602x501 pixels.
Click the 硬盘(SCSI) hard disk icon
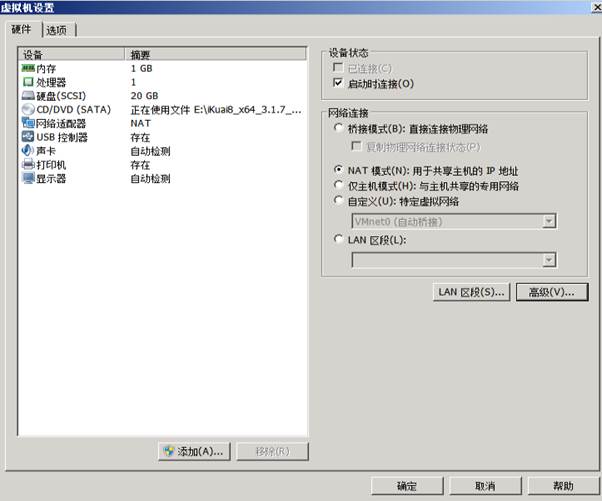(x=28, y=96)
